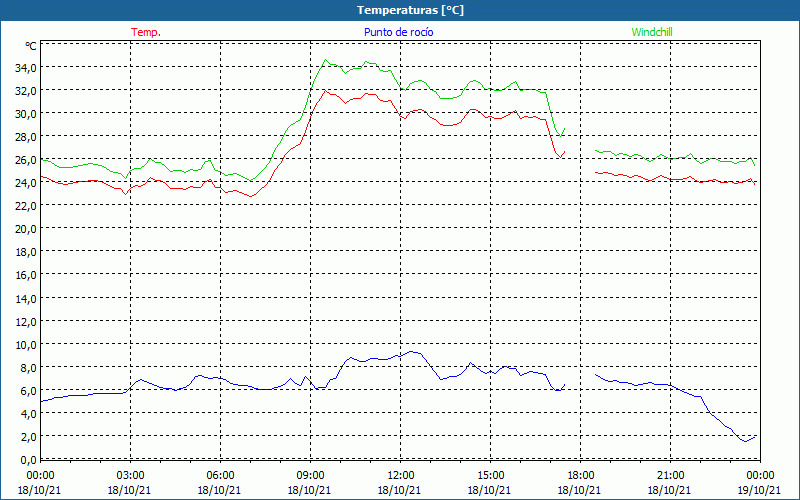Screen dimensions: 800x500
Task: Click the 03:00 time axis label
Action: (x=130, y=476)
